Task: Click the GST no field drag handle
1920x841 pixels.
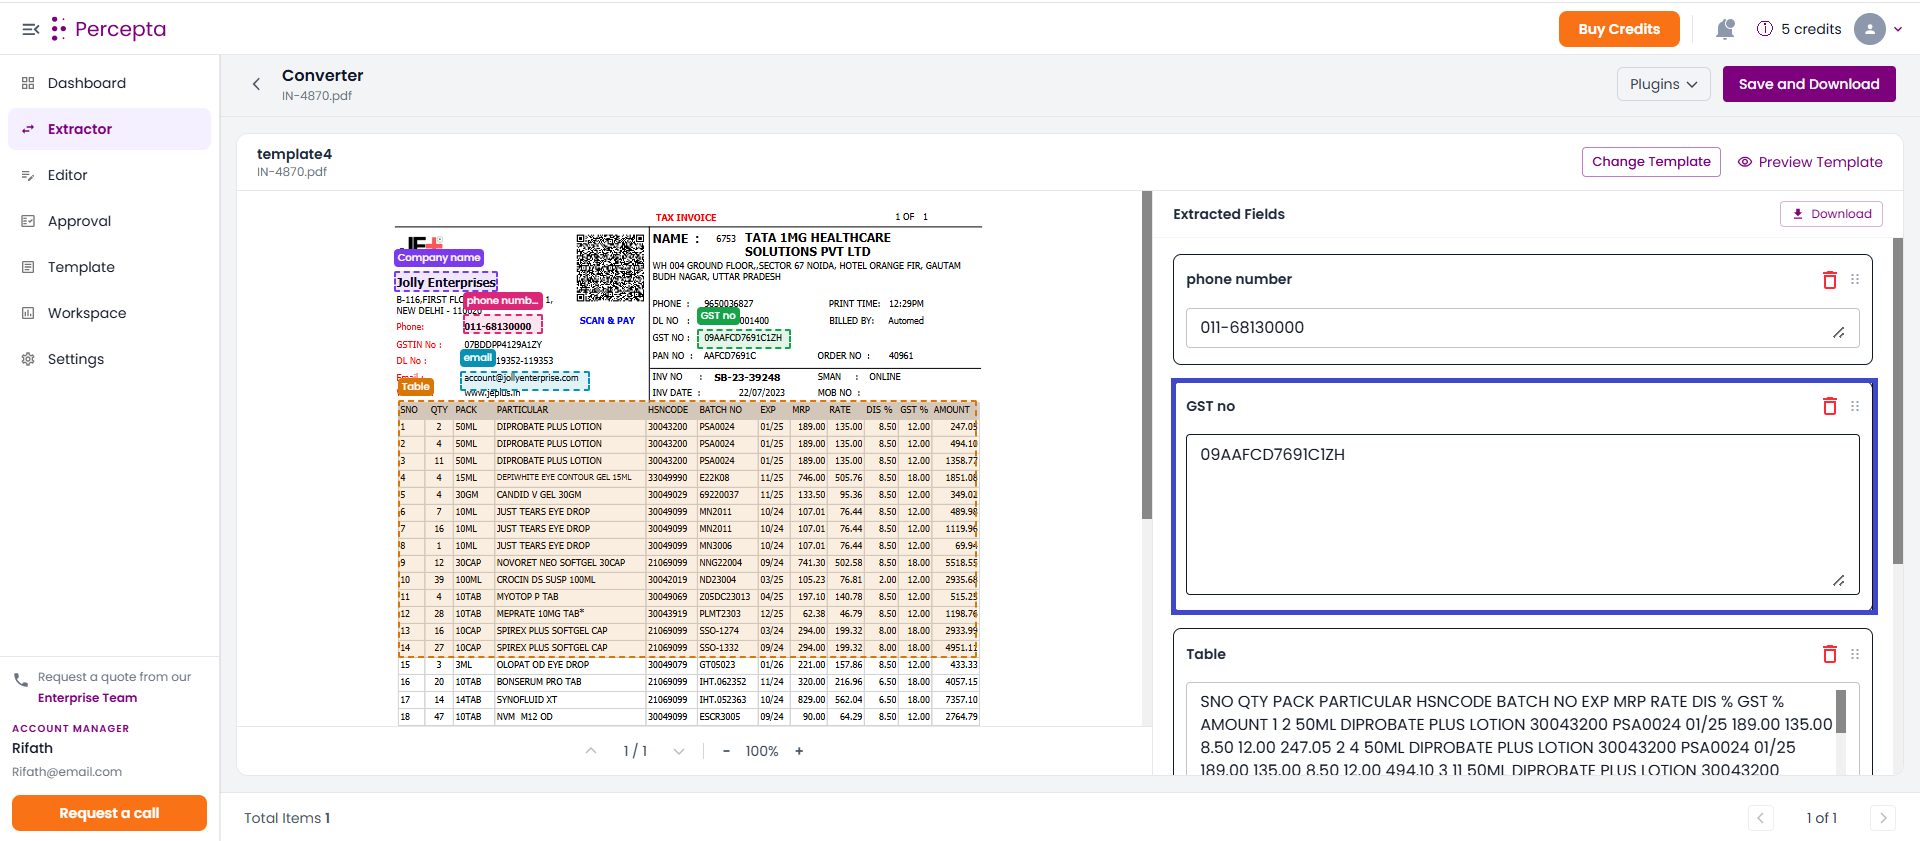Action: click(1855, 406)
